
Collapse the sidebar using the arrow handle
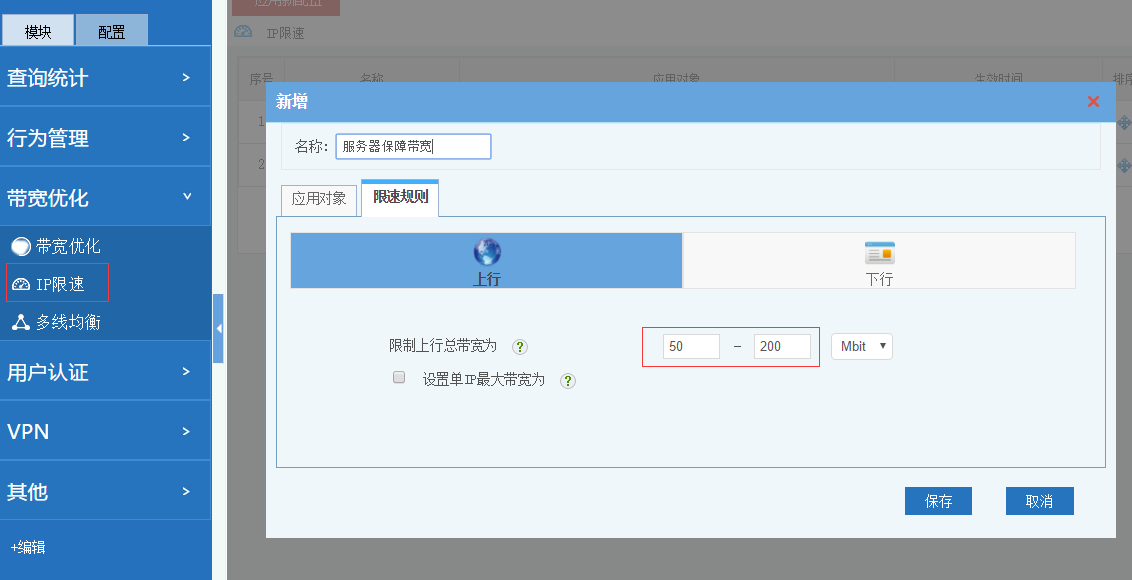click(x=218, y=328)
